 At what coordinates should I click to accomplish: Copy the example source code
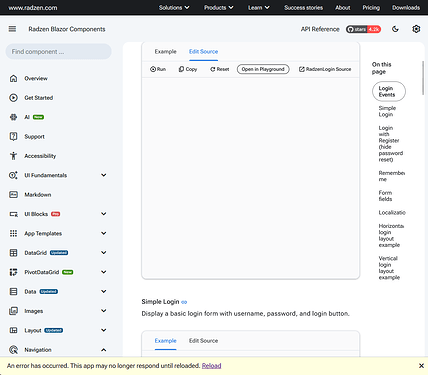pos(188,69)
